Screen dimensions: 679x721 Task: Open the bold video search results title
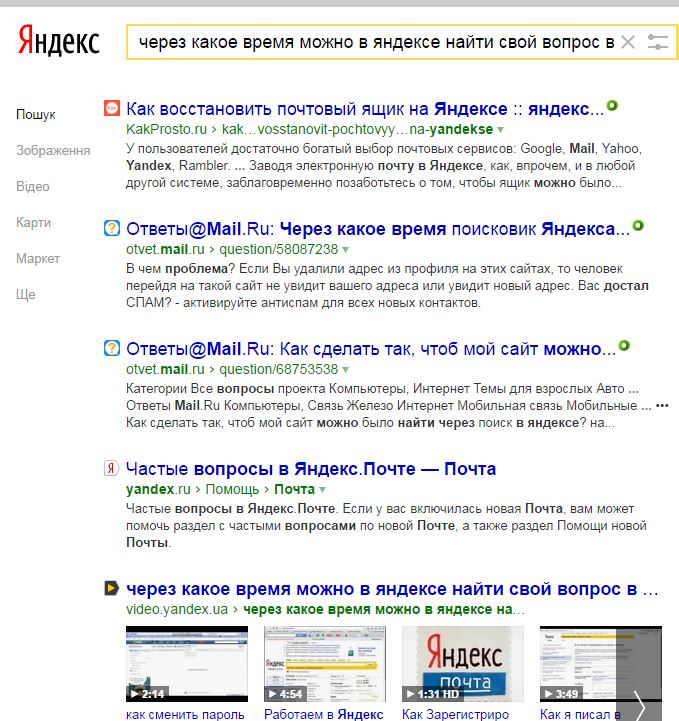[392, 589]
